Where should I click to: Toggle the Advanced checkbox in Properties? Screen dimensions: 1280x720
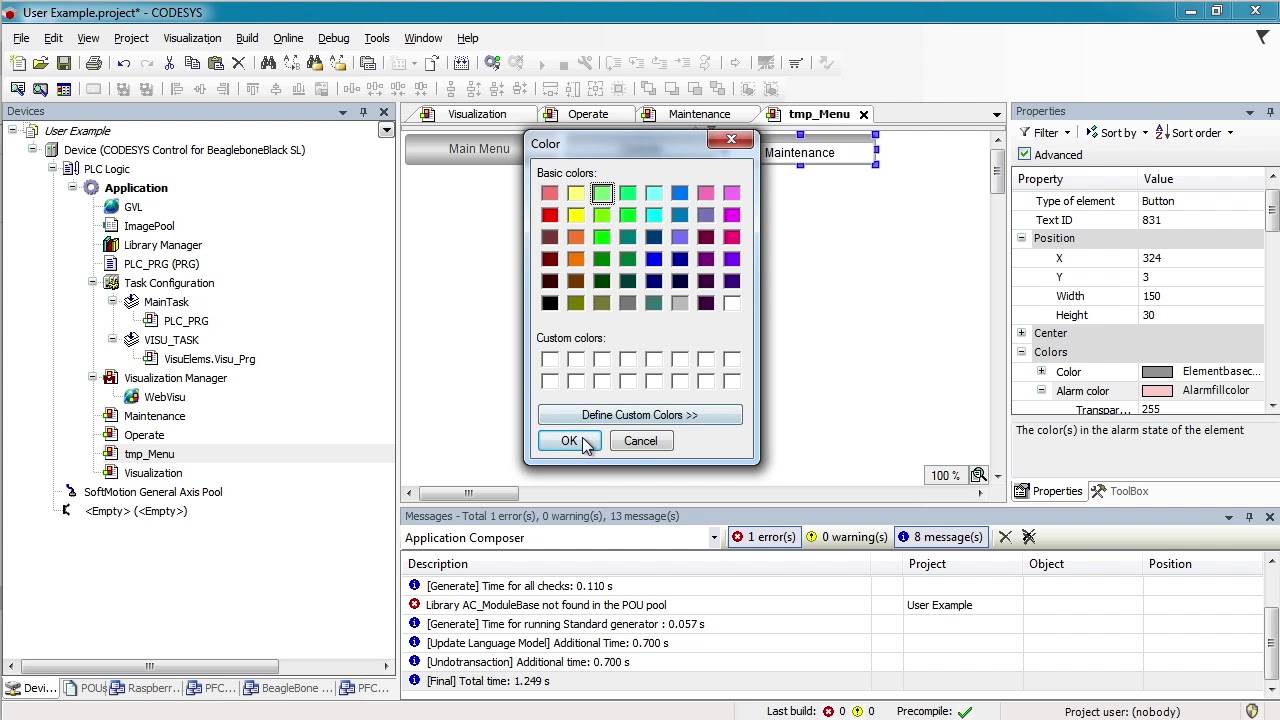1024,155
